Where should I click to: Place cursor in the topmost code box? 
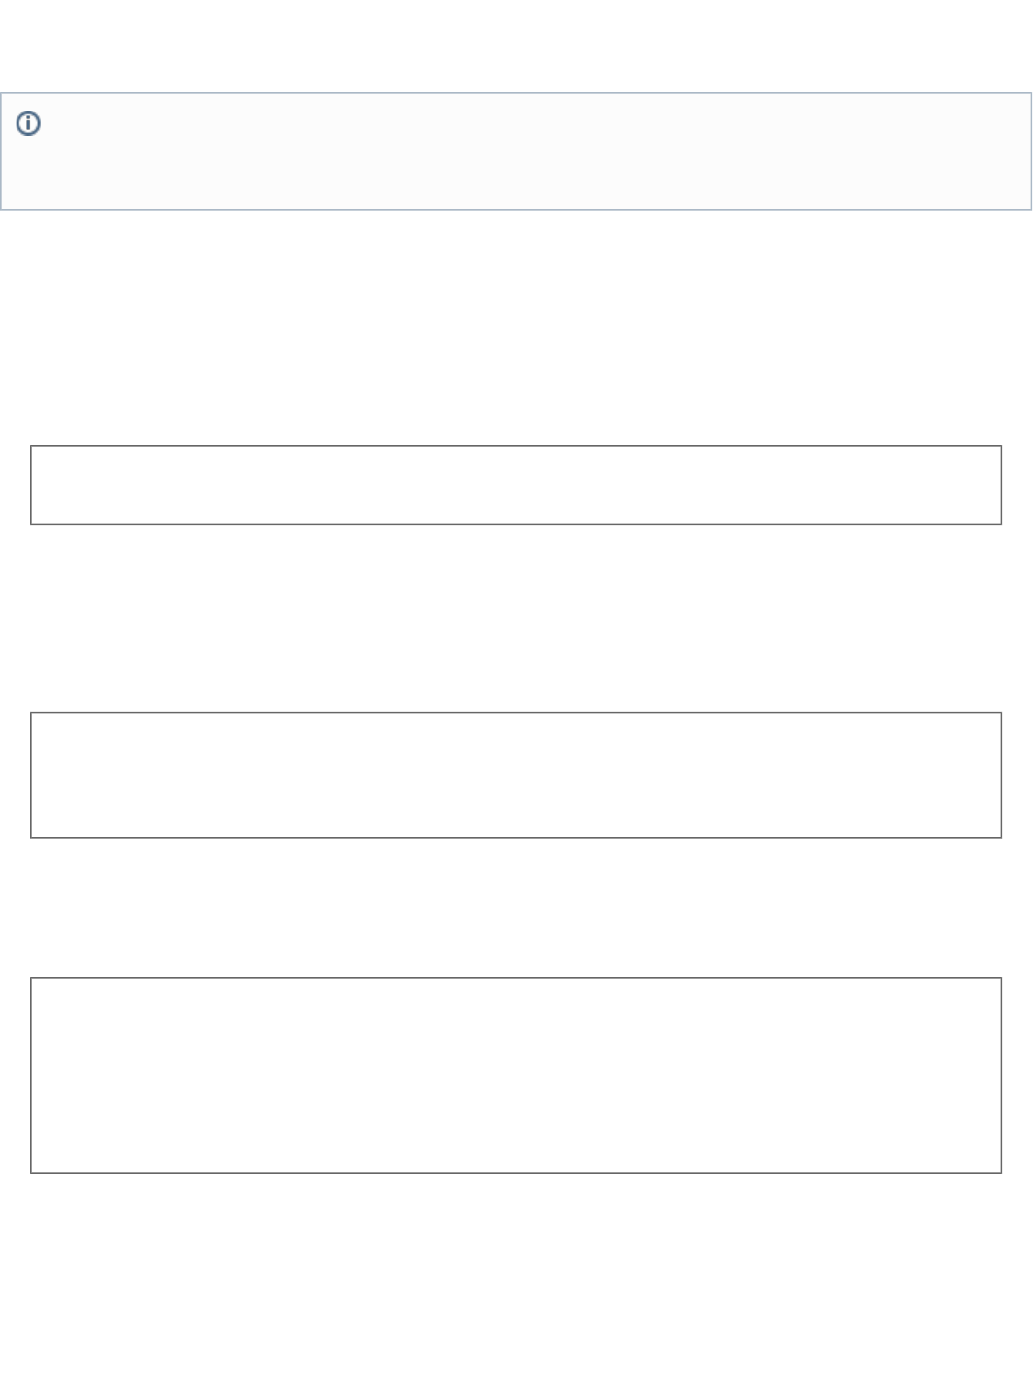(516, 485)
